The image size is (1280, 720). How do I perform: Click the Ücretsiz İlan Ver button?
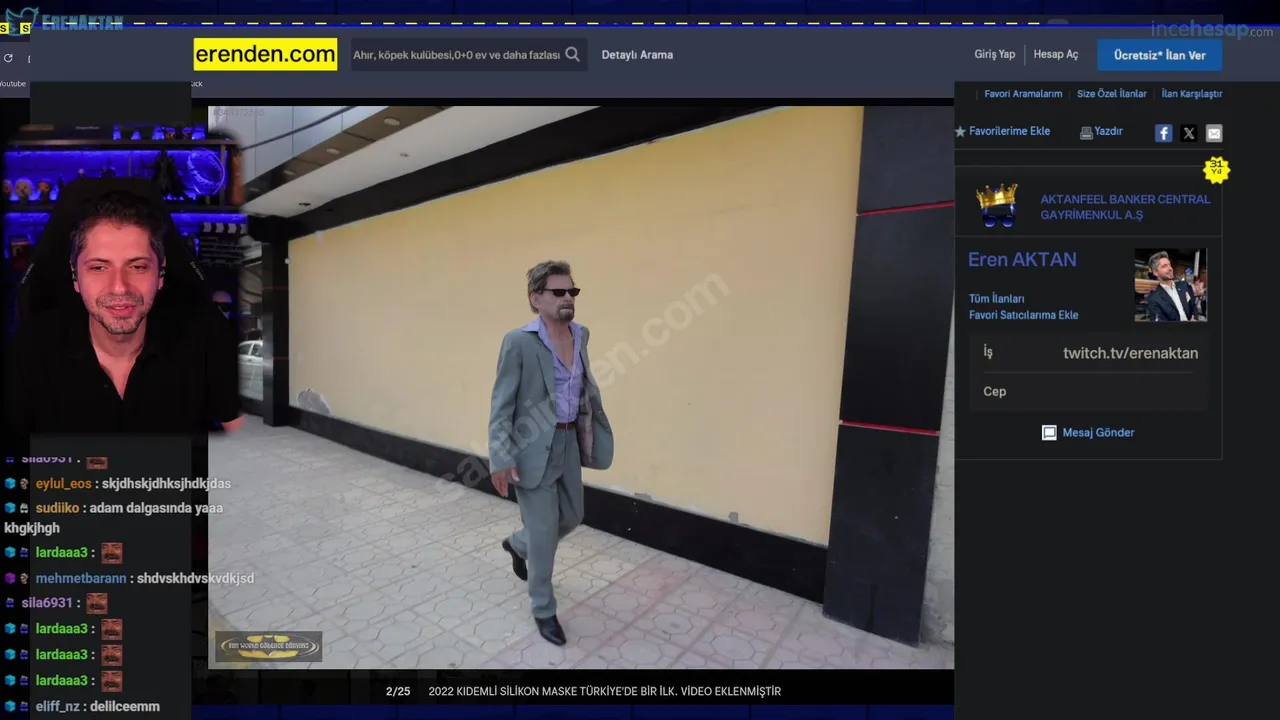[x=1160, y=55]
